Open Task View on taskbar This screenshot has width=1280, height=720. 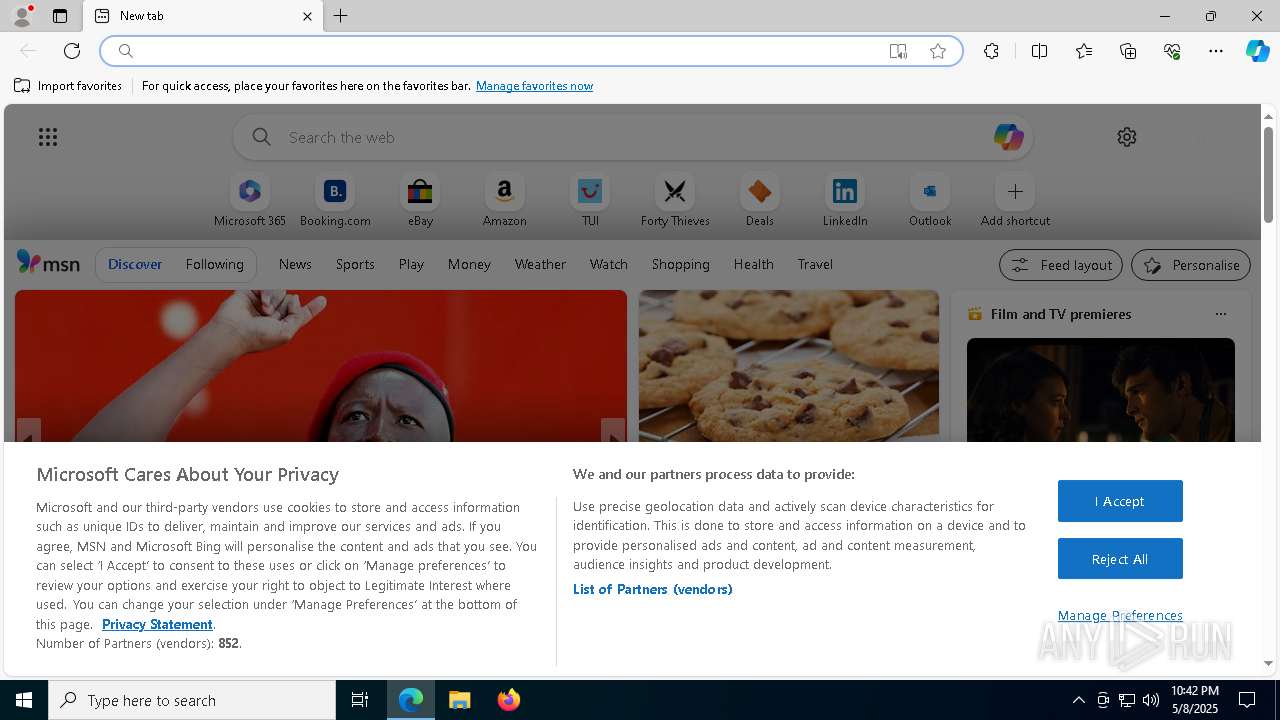(360, 700)
